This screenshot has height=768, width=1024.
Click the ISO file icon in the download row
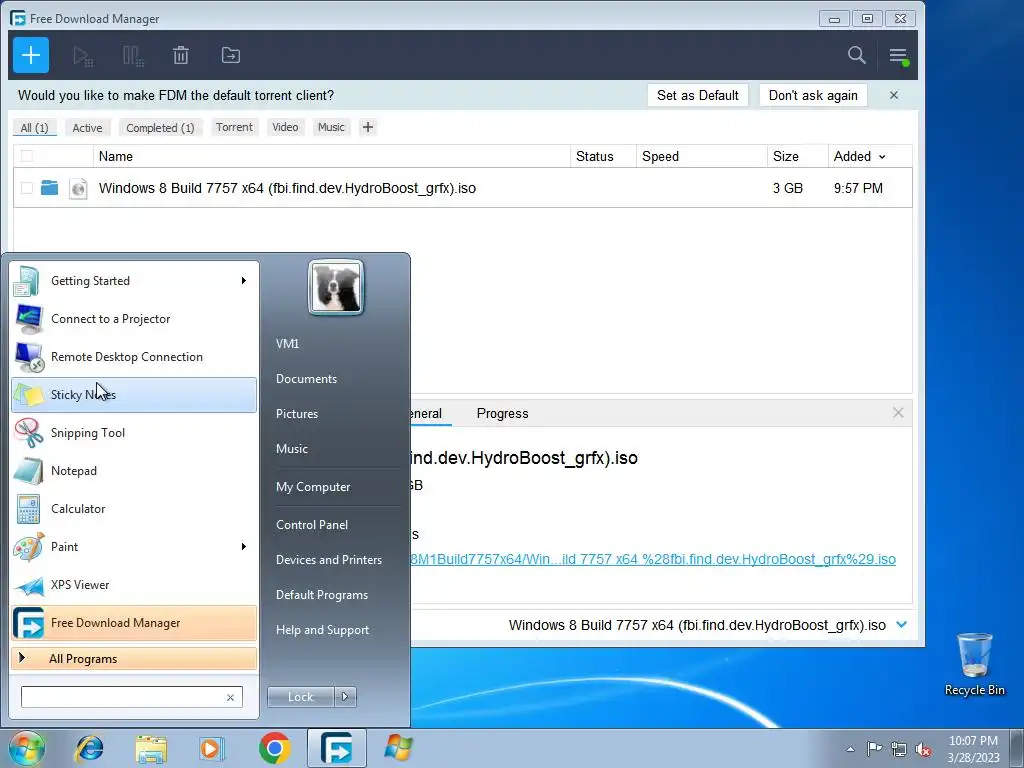pyautogui.click(x=78, y=188)
